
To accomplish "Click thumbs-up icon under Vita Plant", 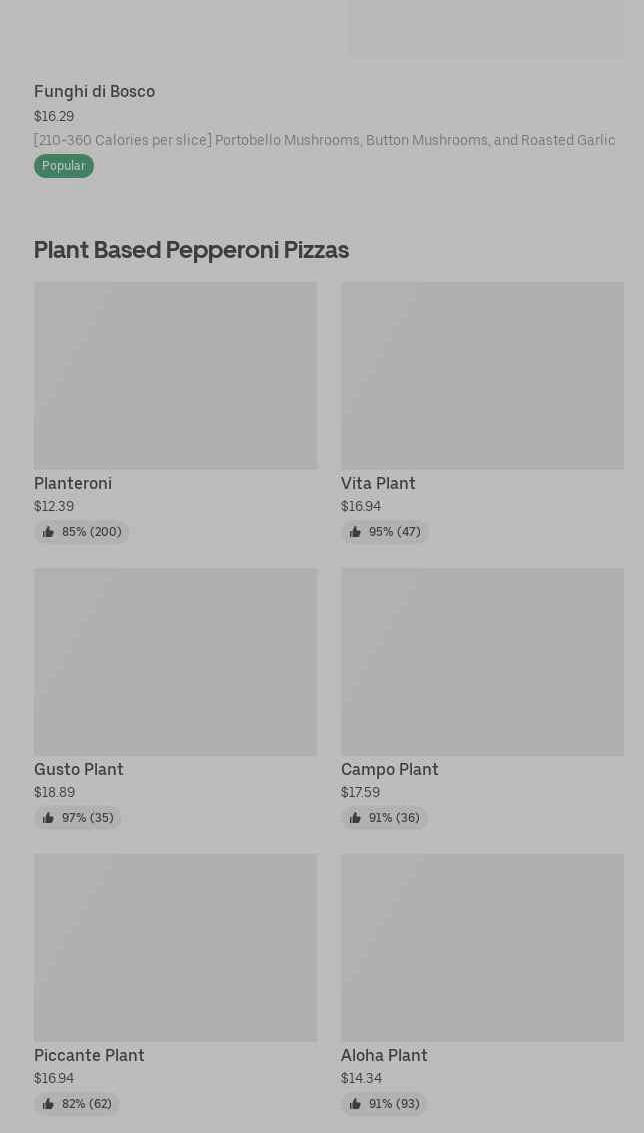I will (x=355, y=532).
